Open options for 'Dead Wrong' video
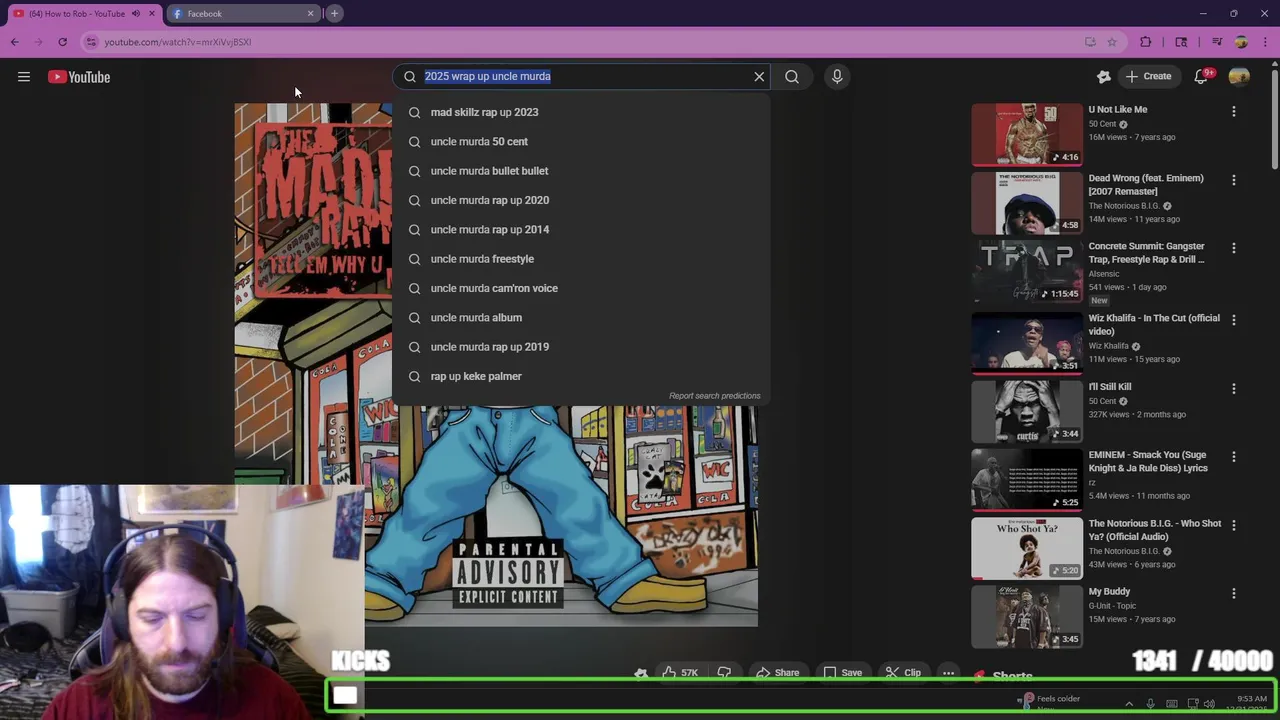This screenshot has width=1280, height=720. [1233, 180]
